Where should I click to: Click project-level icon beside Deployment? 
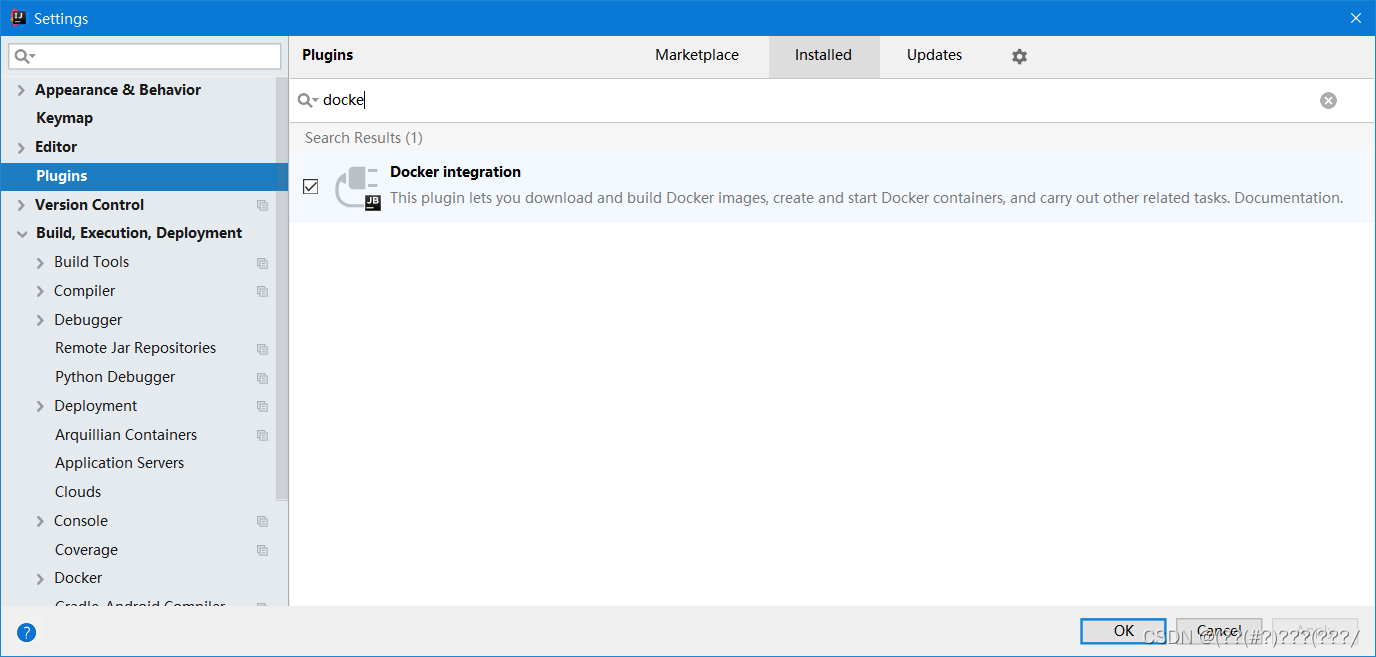262,406
